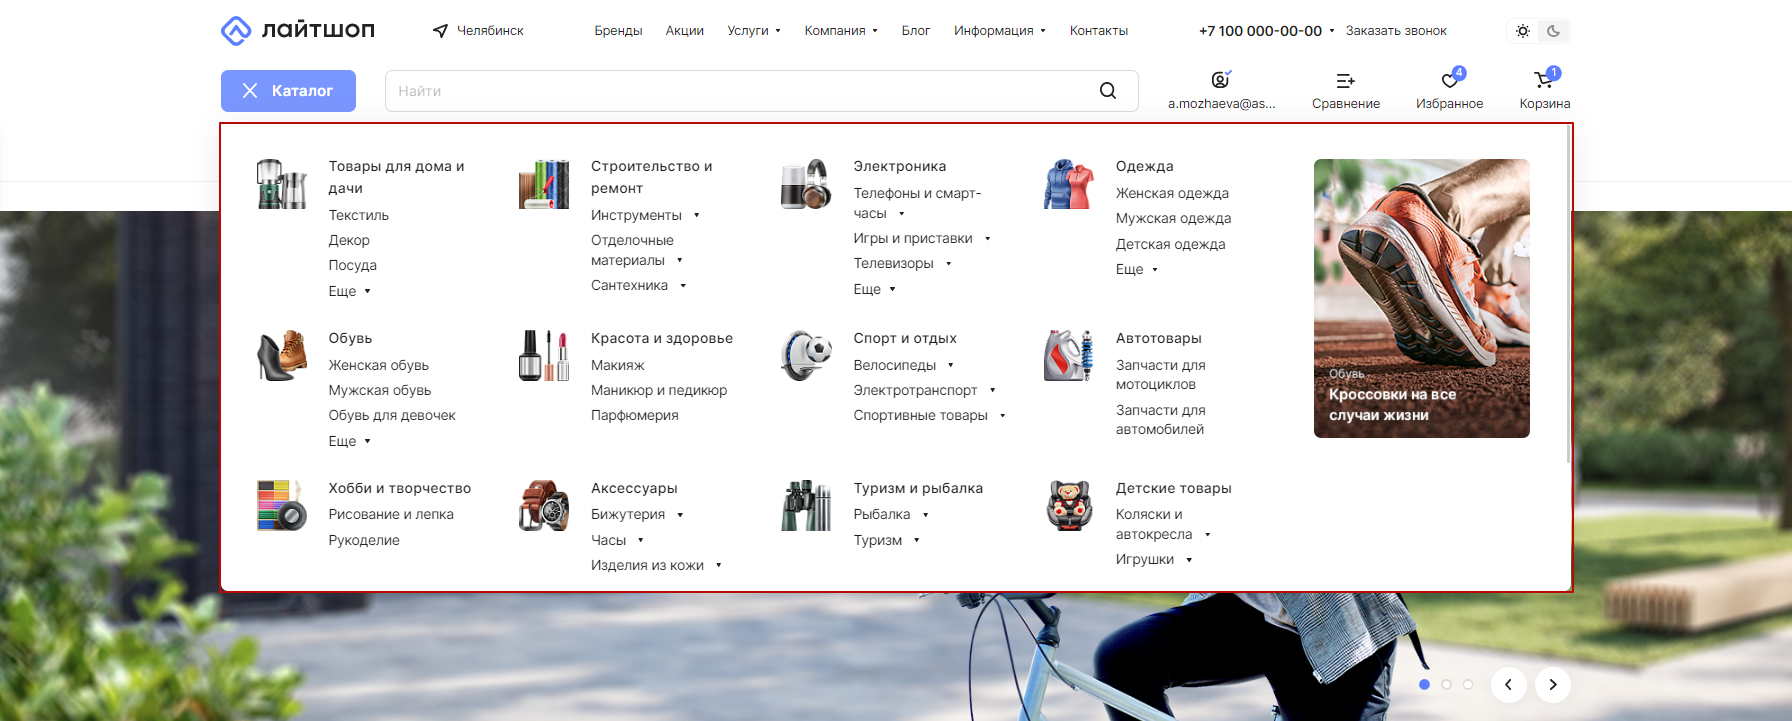Viewport: 1792px width, 721px height.
Task: Open the Бренды menu item
Action: coord(618,31)
